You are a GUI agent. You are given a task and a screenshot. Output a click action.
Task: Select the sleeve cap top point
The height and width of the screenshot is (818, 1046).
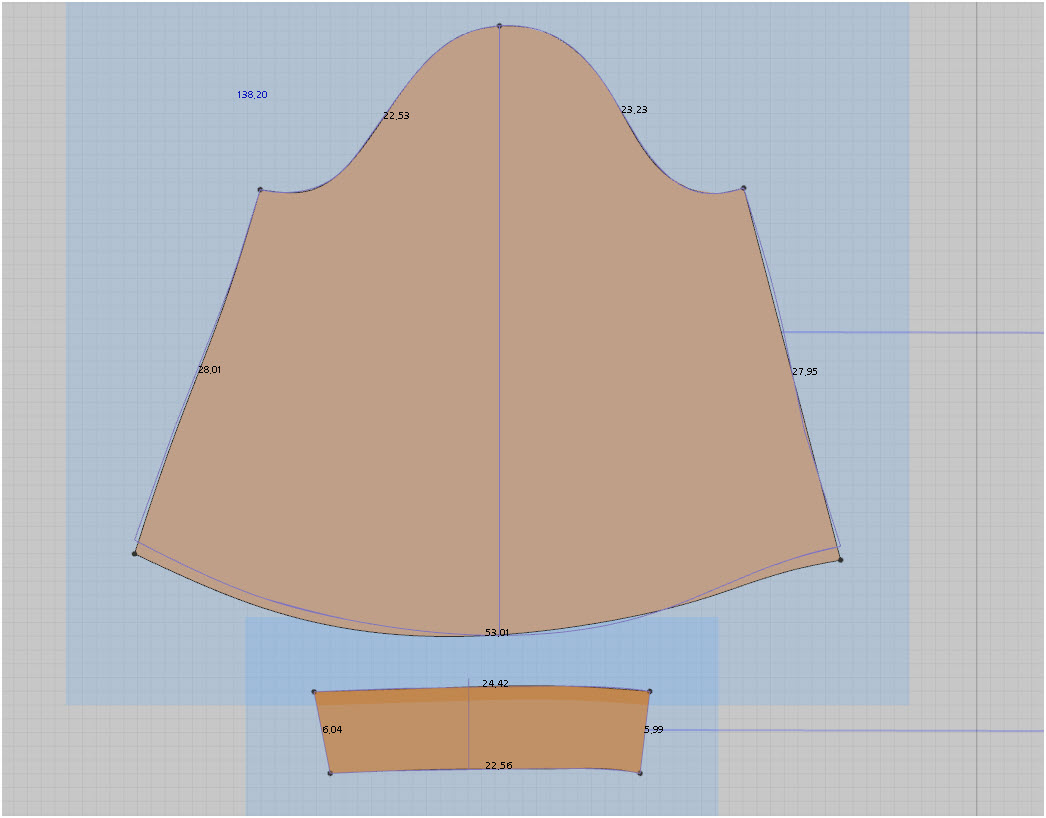499,26
